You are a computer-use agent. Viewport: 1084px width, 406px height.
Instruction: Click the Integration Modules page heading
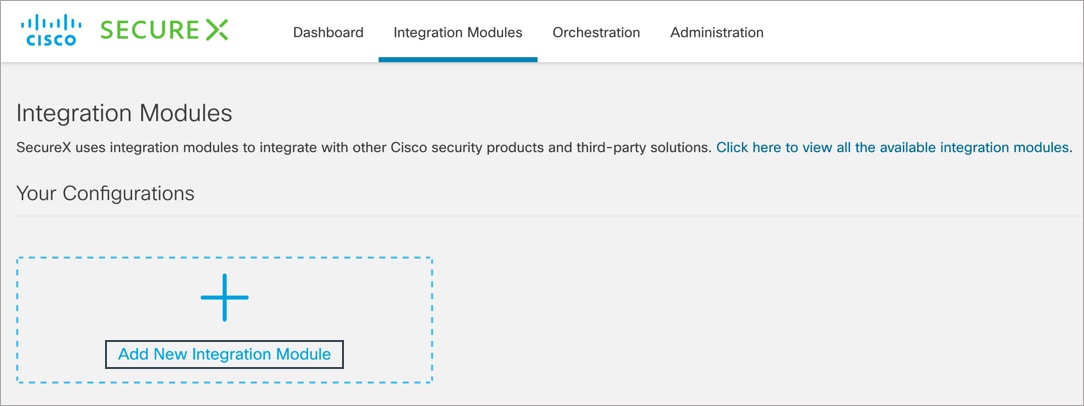pos(124,113)
